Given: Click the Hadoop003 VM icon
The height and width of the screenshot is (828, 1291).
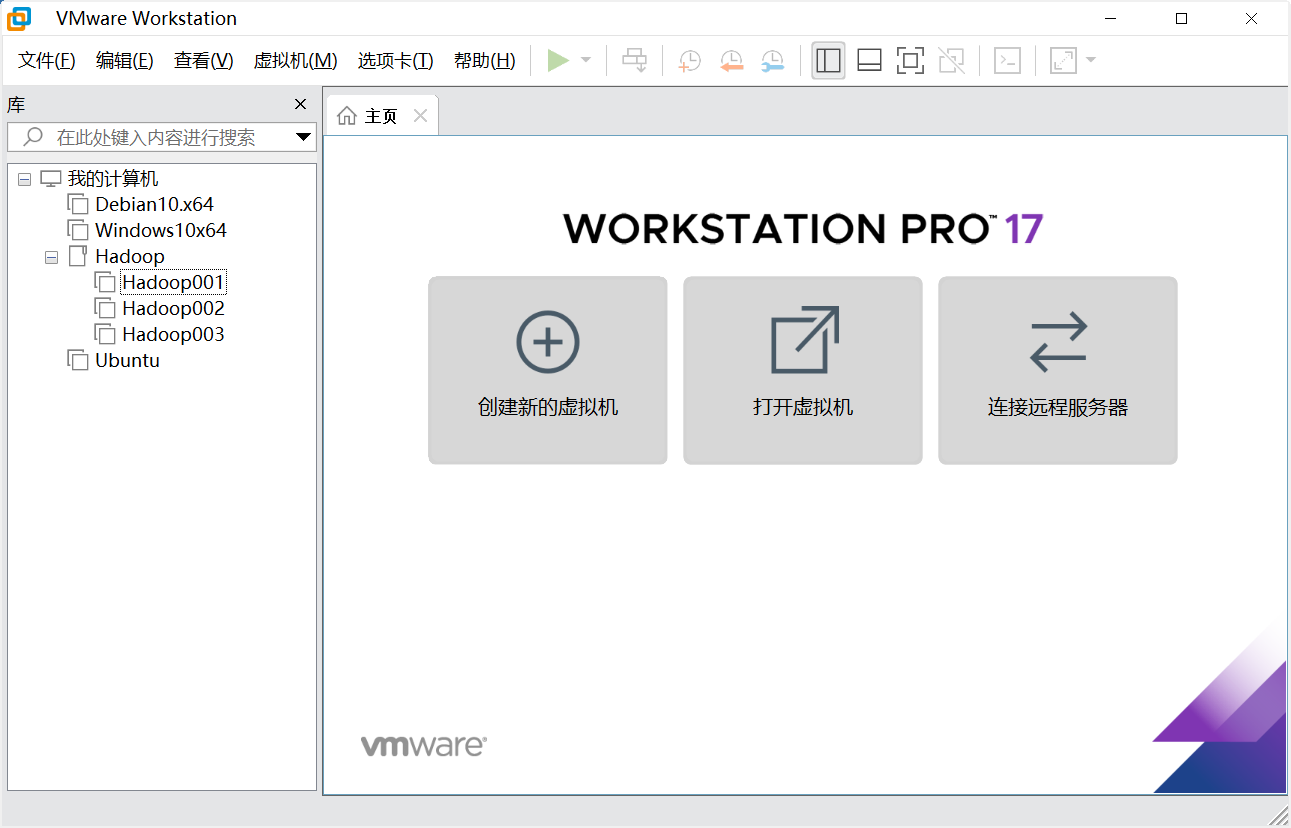Looking at the screenshot, I should [x=105, y=334].
